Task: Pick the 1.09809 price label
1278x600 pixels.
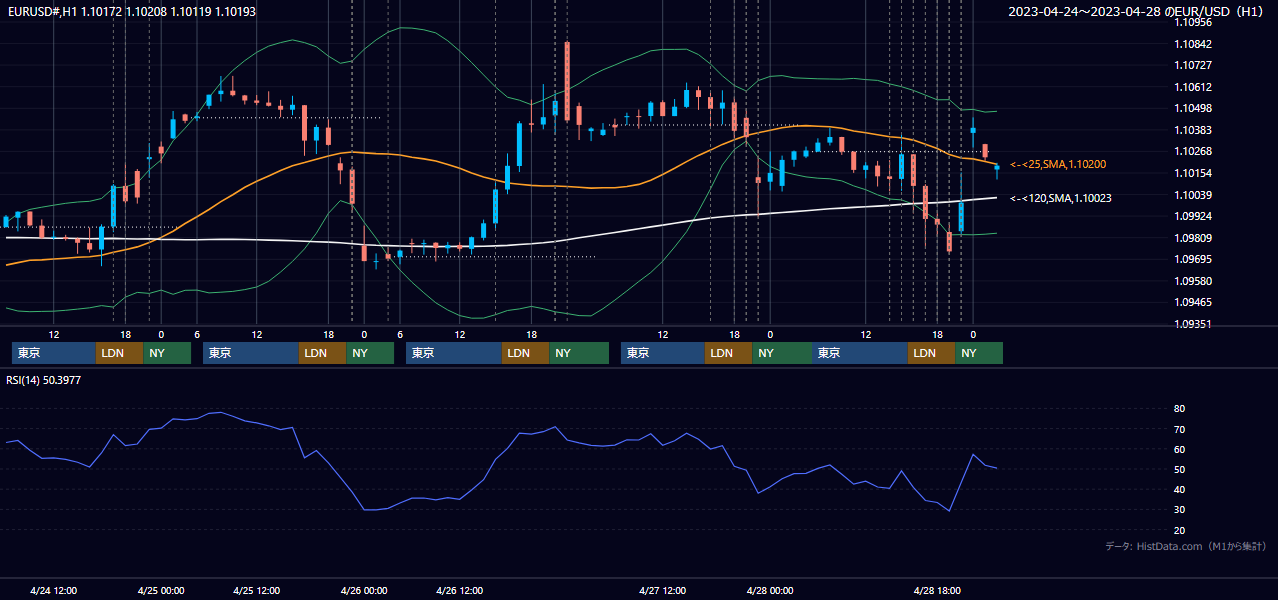Action: [1193, 238]
